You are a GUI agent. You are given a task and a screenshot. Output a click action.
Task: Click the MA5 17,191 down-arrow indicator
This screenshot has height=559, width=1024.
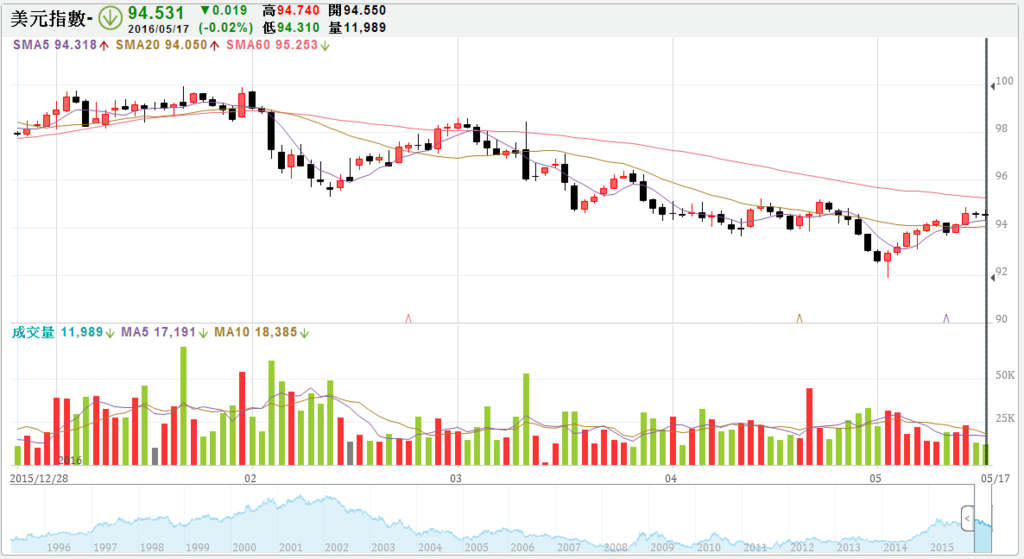point(203,333)
